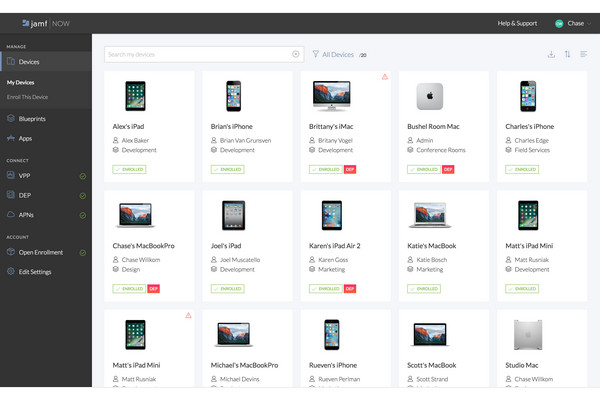Click the DEP icon in the sidebar
Screen dimensions: 600x400
[11, 195]
